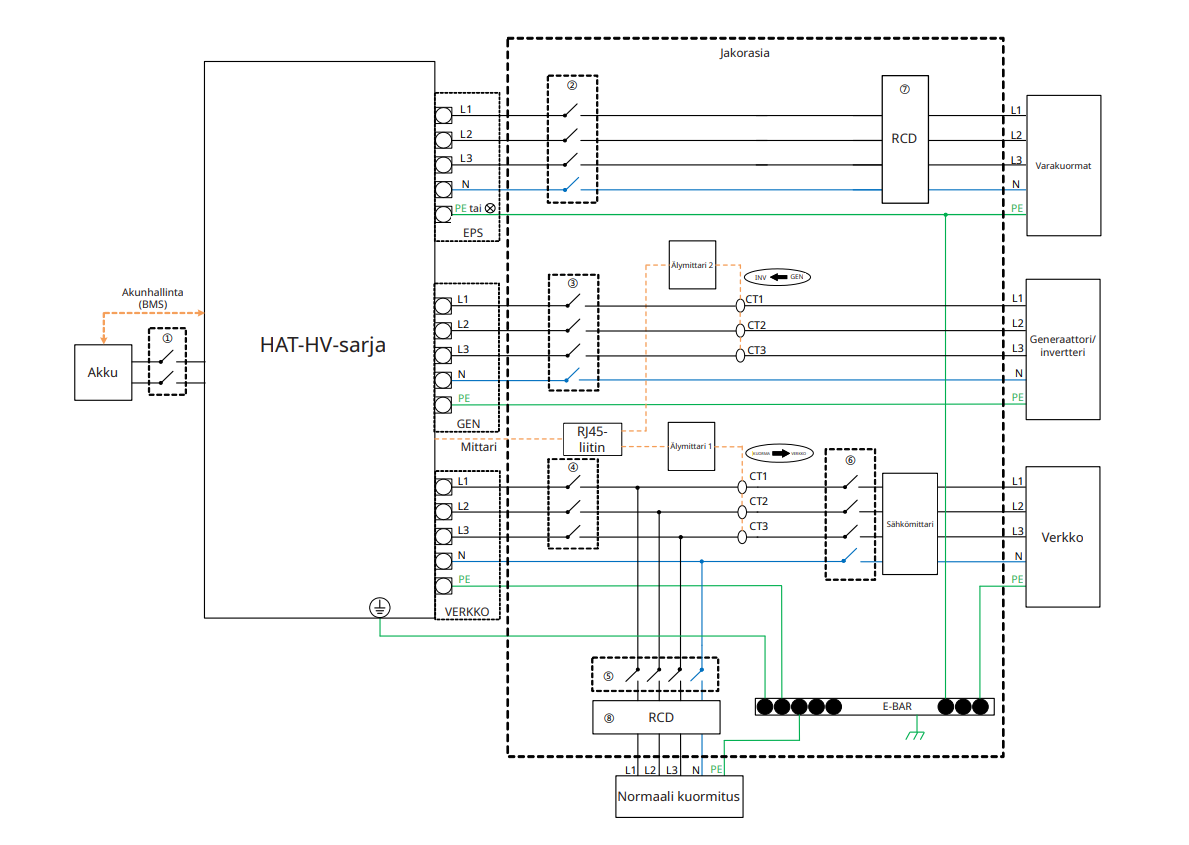Toggle breaker switch group 5
The image size is (1189, 845).
(x=655, y=674)
